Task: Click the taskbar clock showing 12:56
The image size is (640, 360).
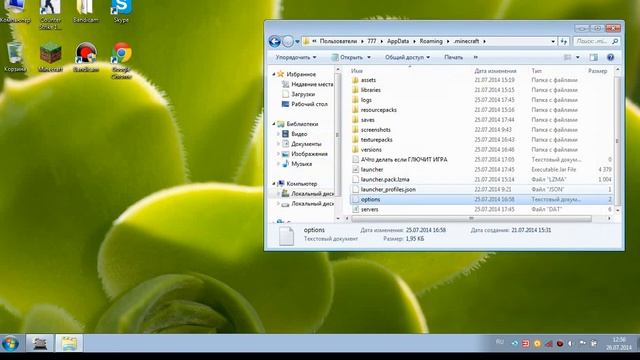Action: tap(619, 343)
